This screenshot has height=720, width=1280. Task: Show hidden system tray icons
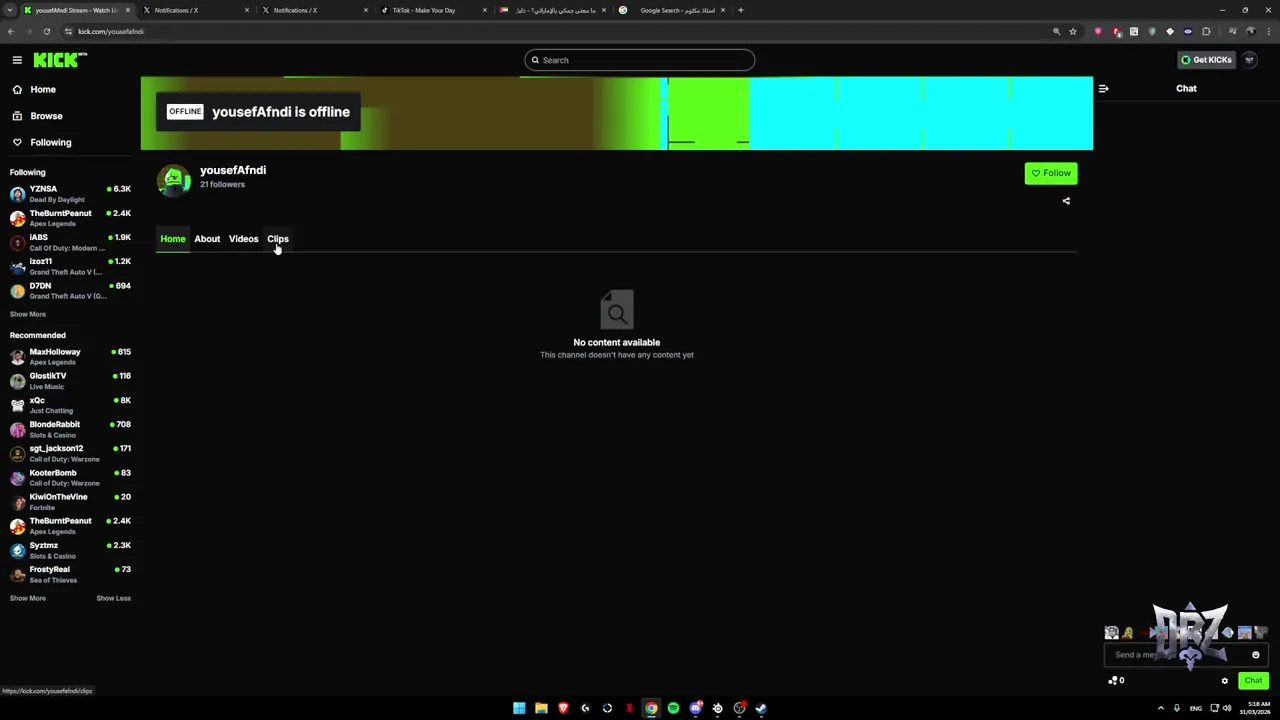[1161, 708]
